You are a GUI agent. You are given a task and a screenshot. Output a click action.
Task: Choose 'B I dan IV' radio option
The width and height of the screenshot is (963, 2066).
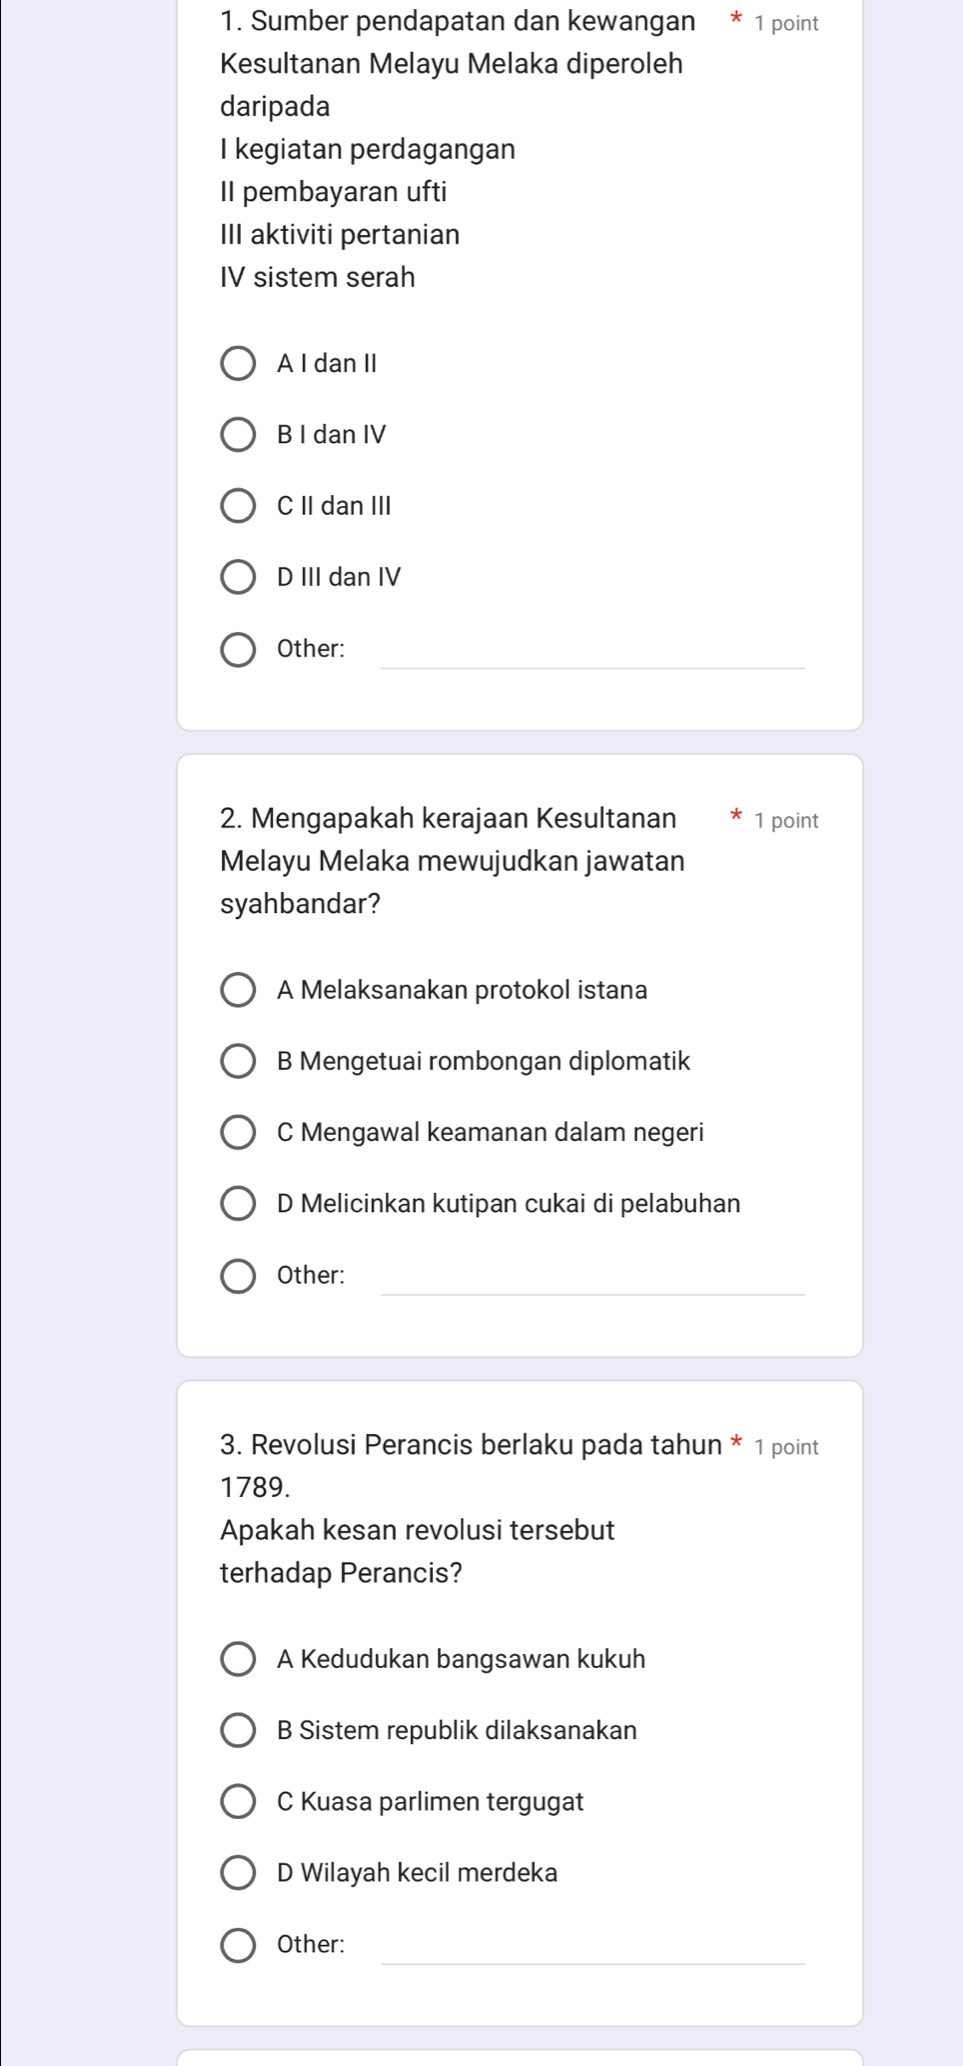coord(238,435)
